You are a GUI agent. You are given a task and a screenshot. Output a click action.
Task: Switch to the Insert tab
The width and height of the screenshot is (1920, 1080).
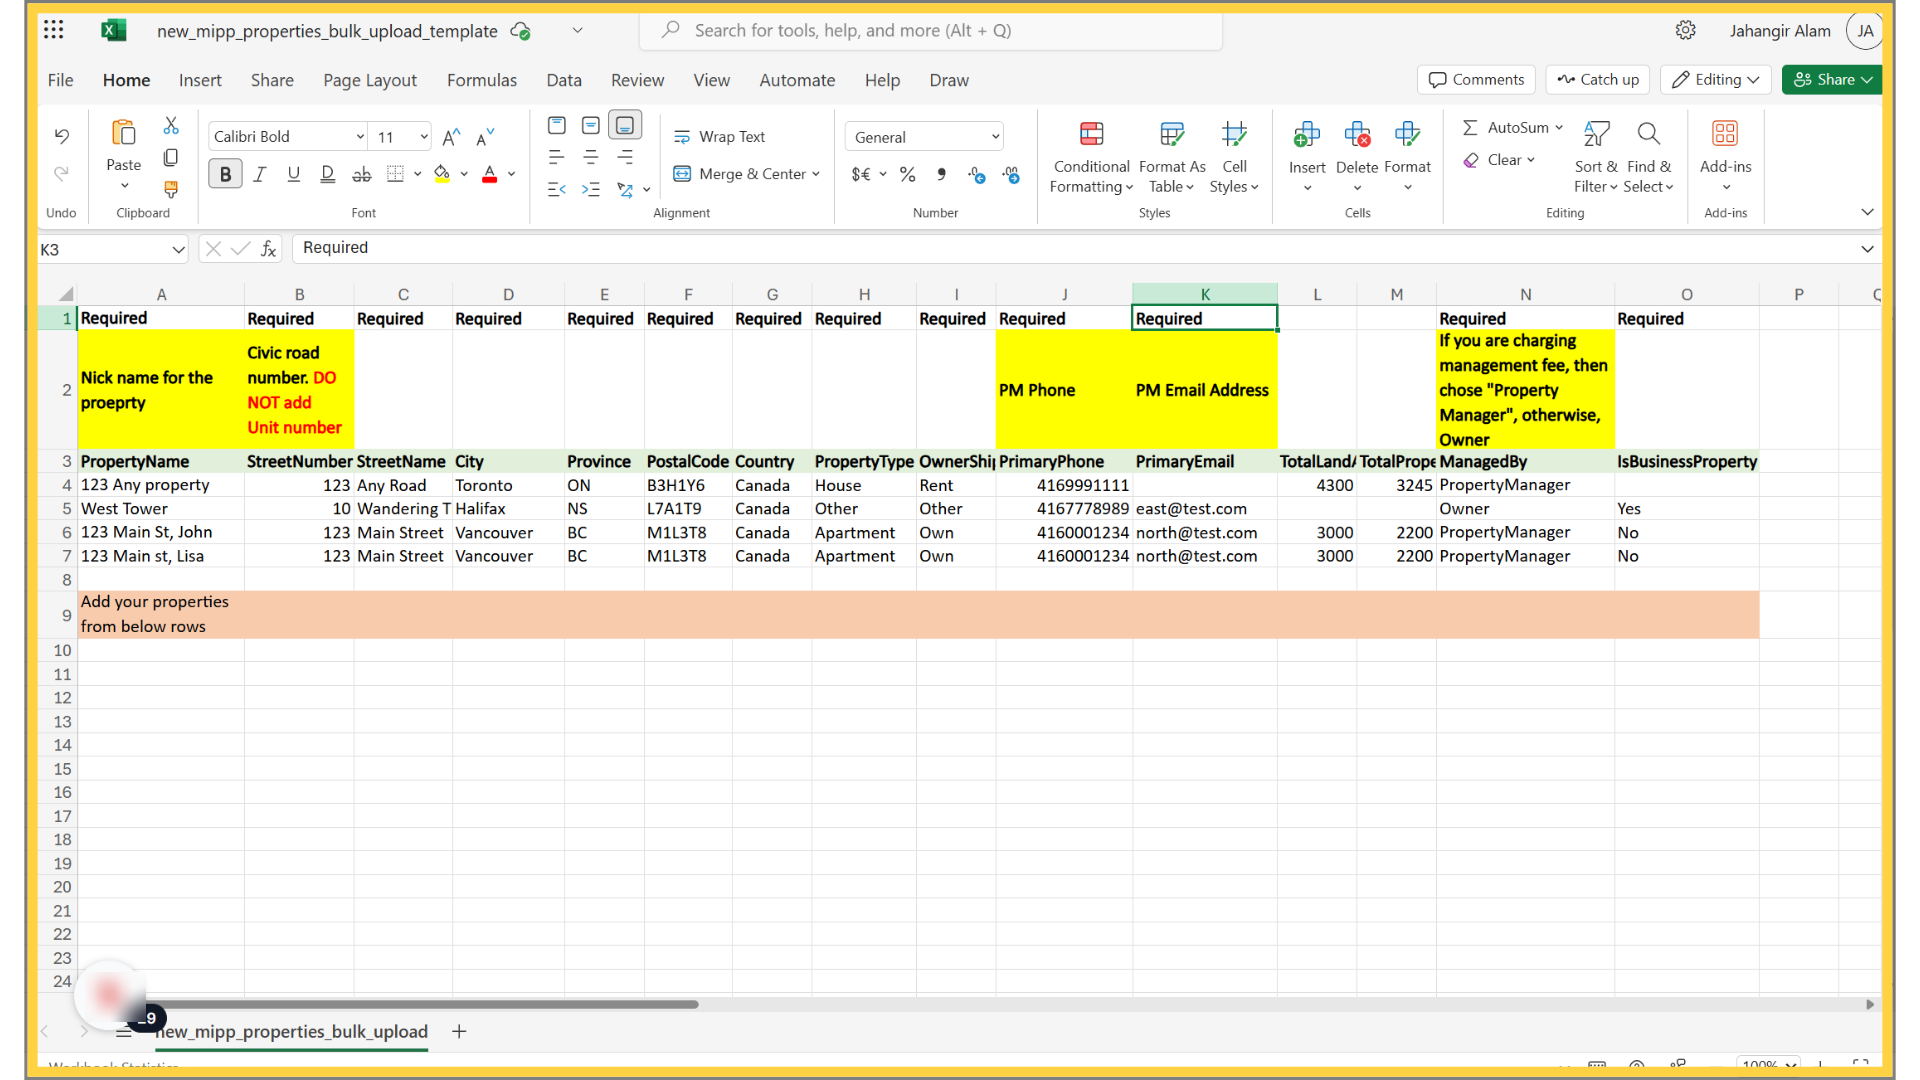click(200, 80)
